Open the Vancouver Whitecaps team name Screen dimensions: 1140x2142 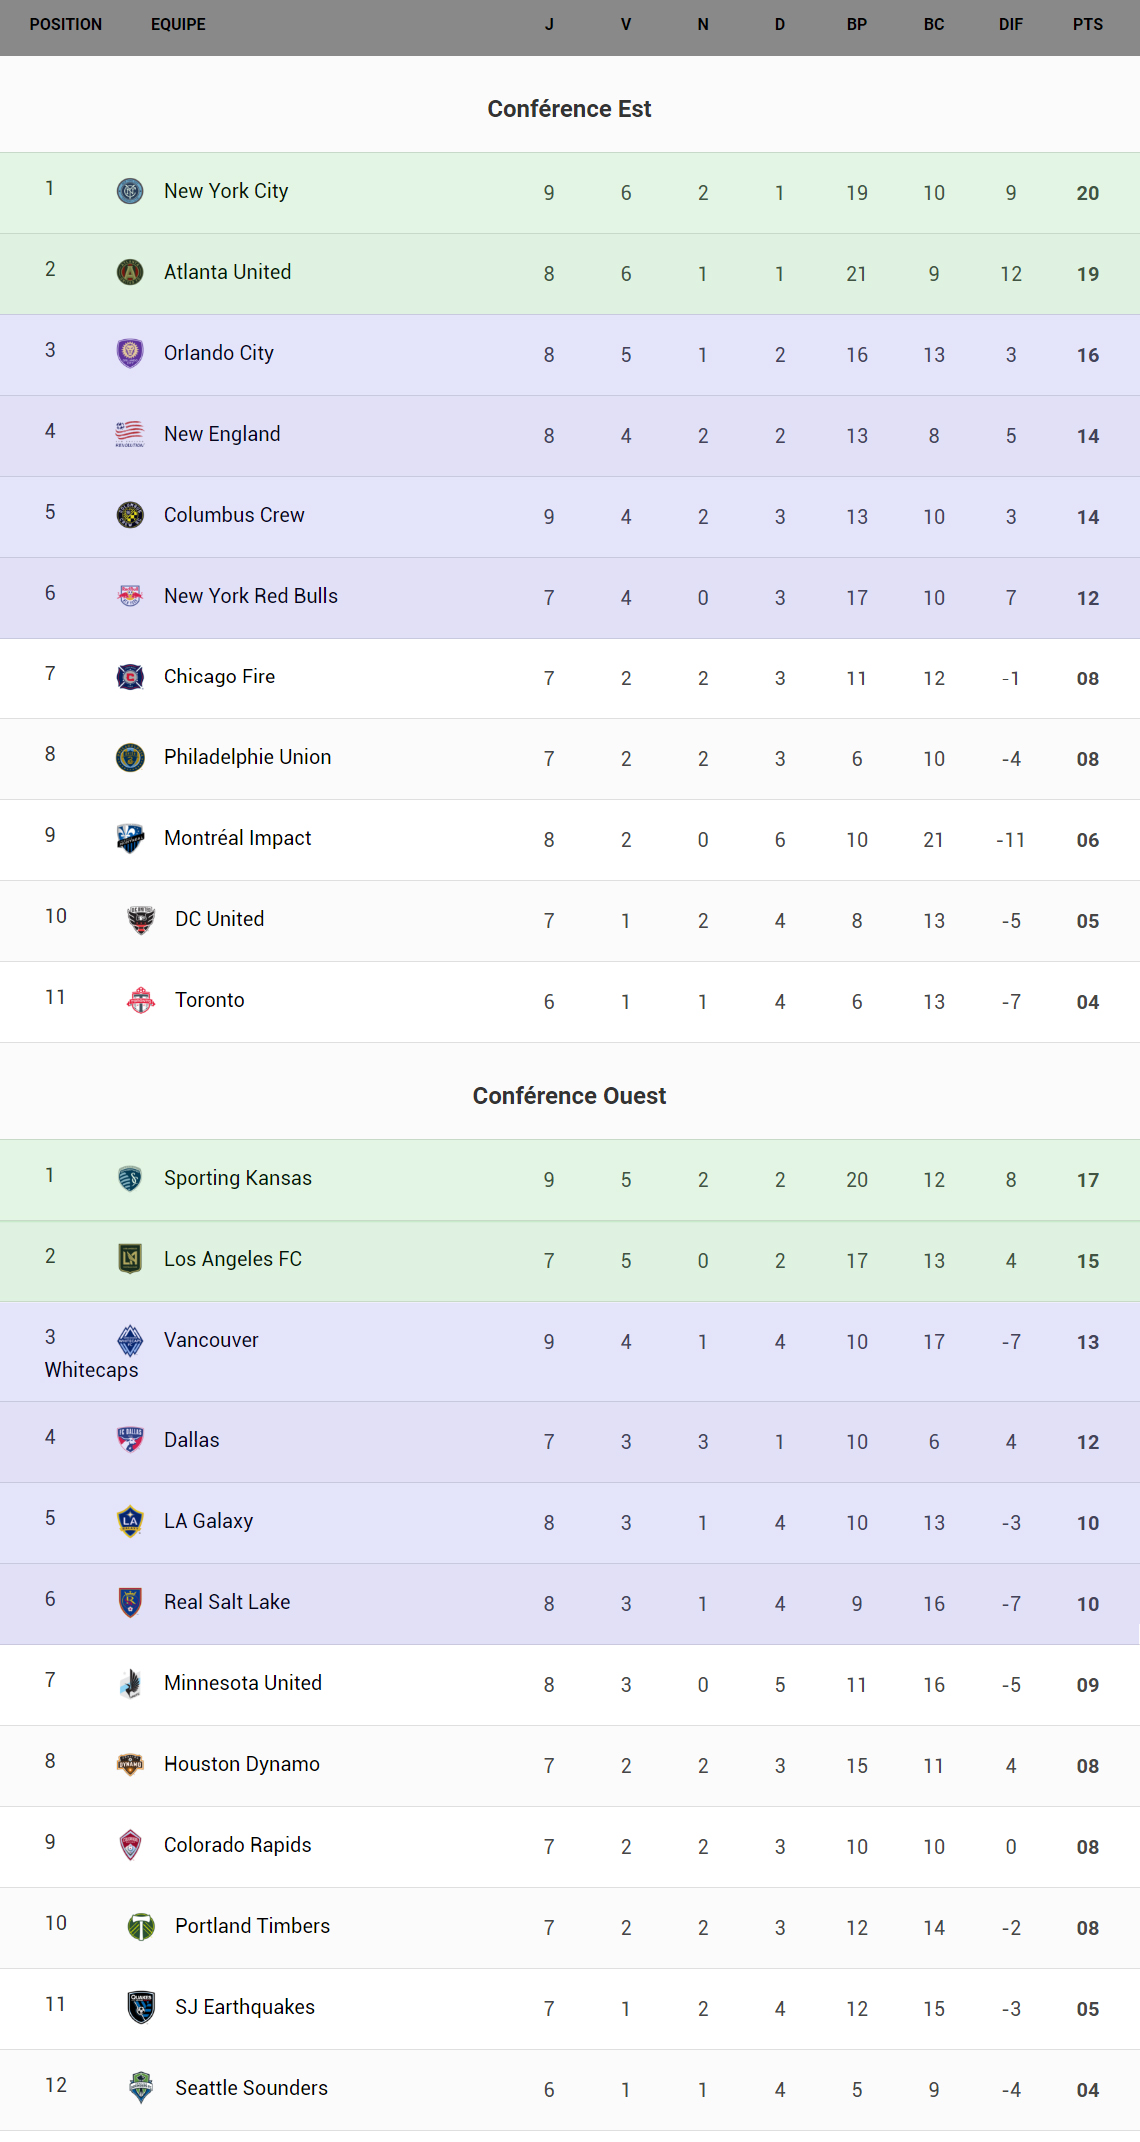pyautogui.click(x=211, y=1340)
